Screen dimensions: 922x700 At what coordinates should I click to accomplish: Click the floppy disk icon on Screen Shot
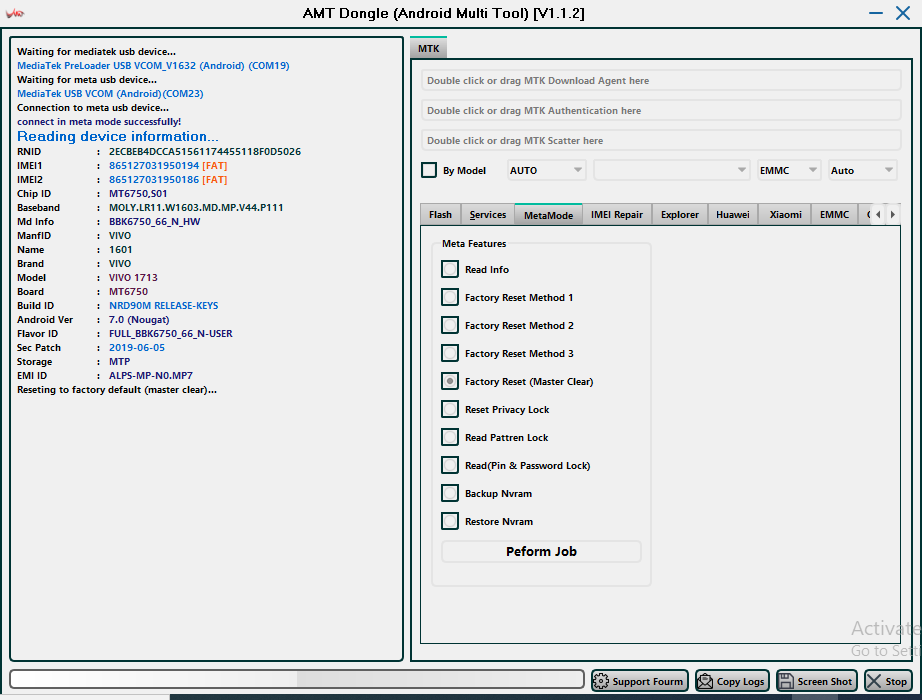tap(786, 681)
